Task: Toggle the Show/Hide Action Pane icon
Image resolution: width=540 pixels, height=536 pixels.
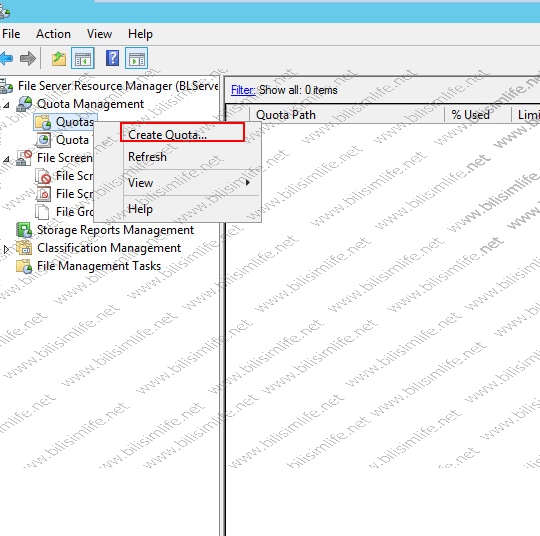Action: click(137, 58)
